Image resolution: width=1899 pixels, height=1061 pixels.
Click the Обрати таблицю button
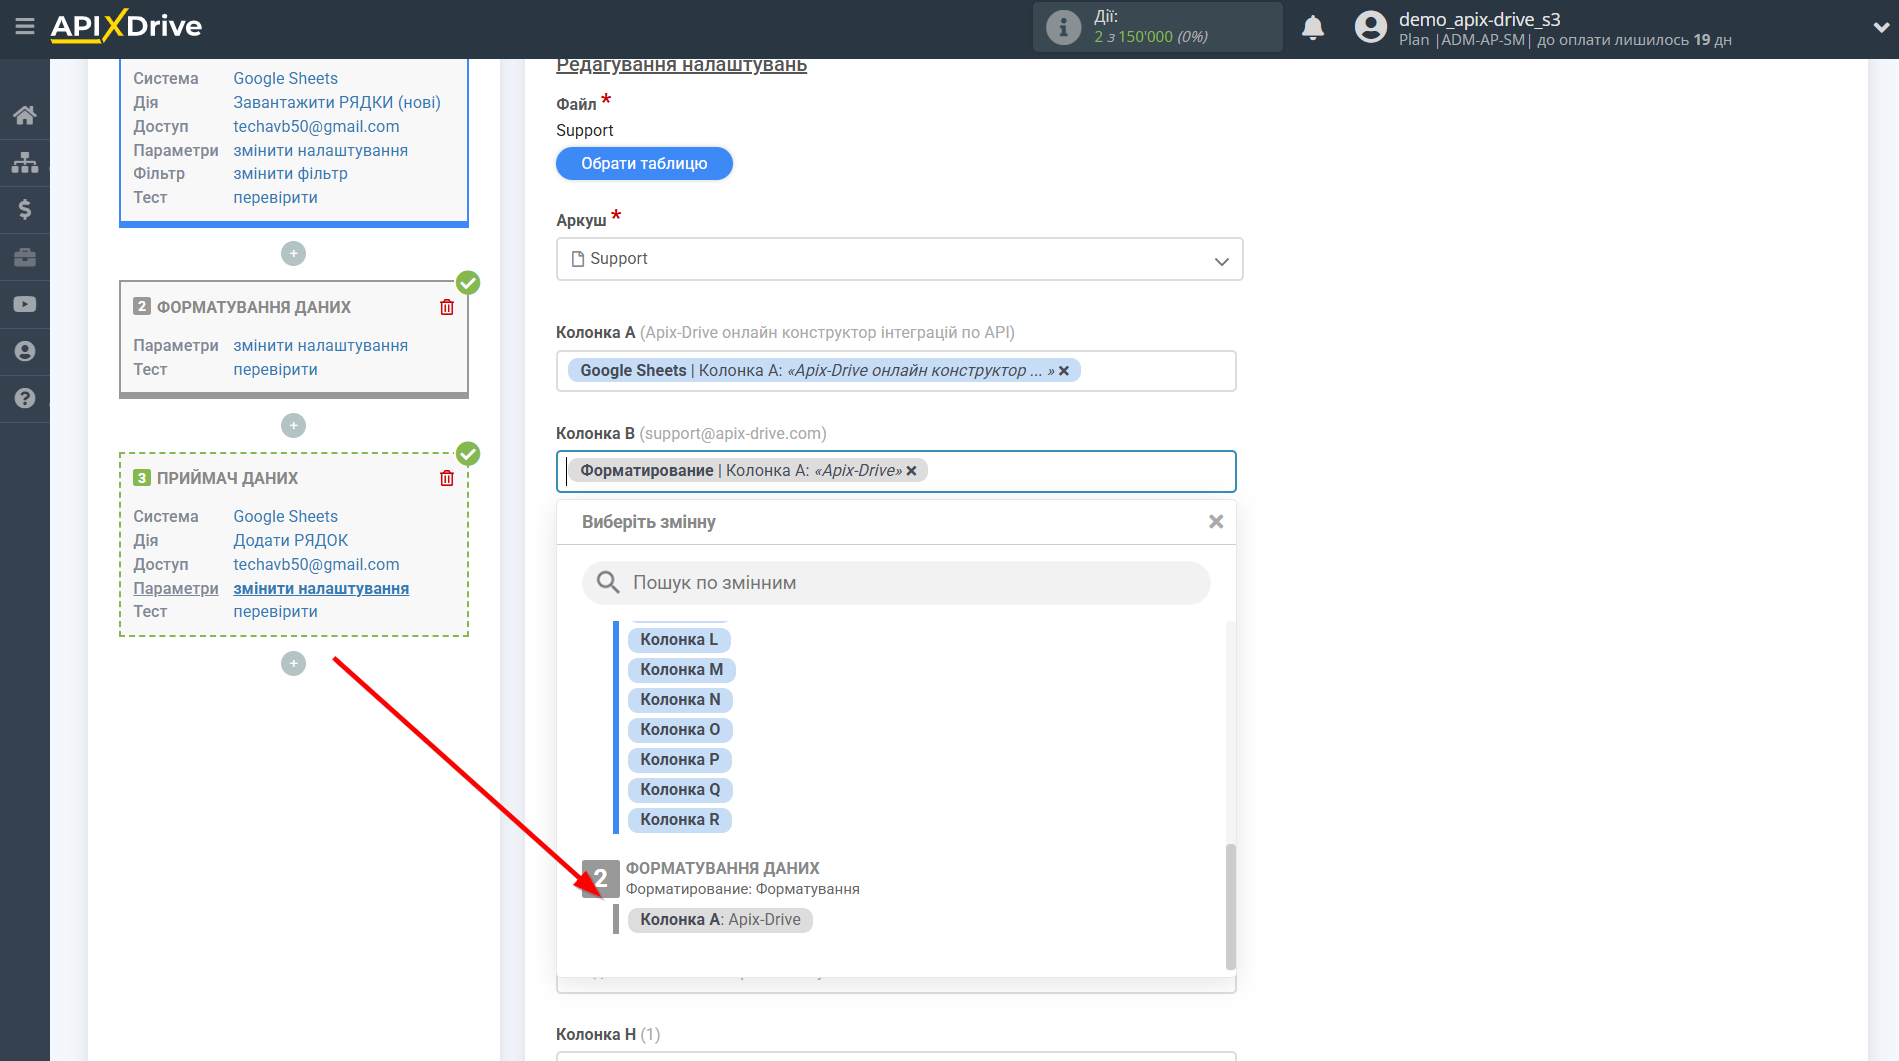pyautogui.click(x=644, y=164)
